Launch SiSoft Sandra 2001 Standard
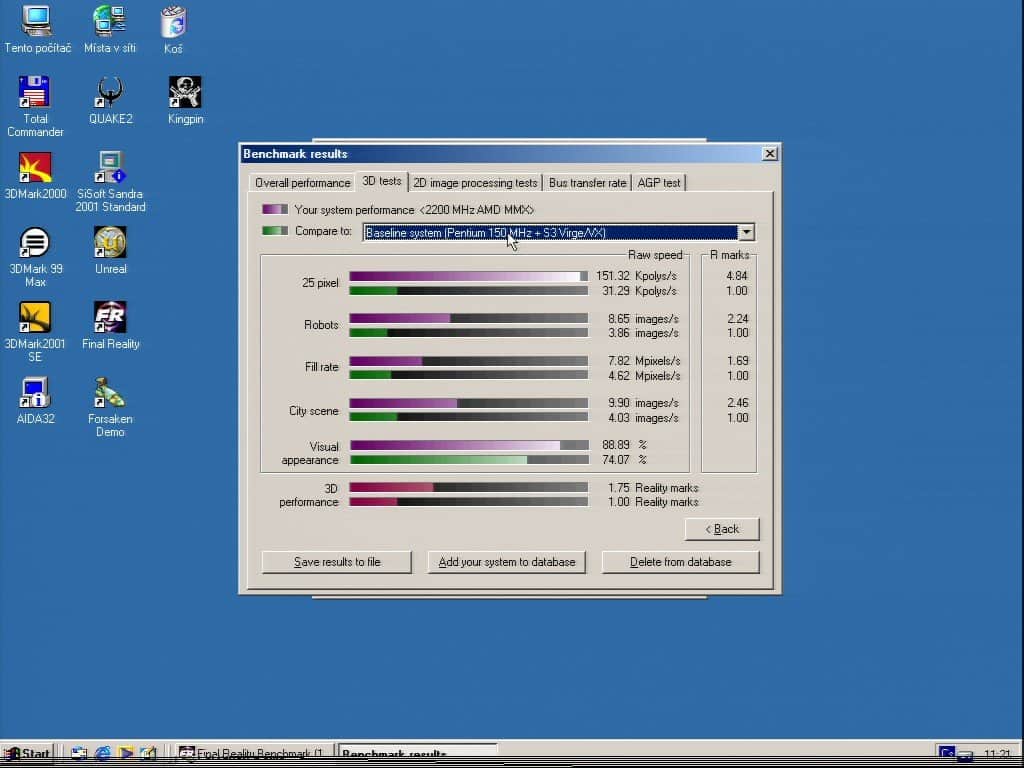Image resolution: width=1024 pixels, height=768 pixels. [110, 168]
